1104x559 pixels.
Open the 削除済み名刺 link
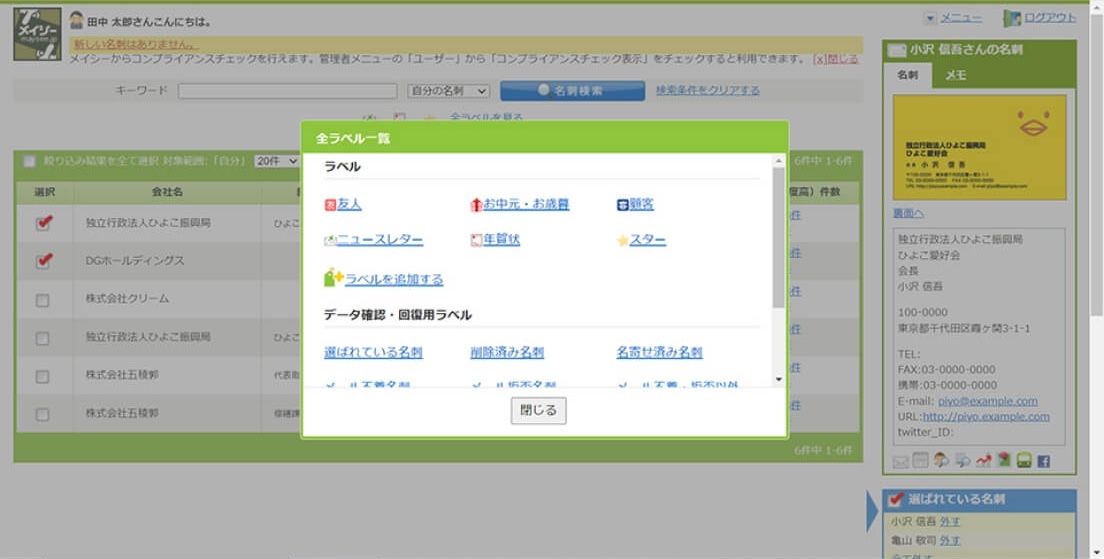507,353
